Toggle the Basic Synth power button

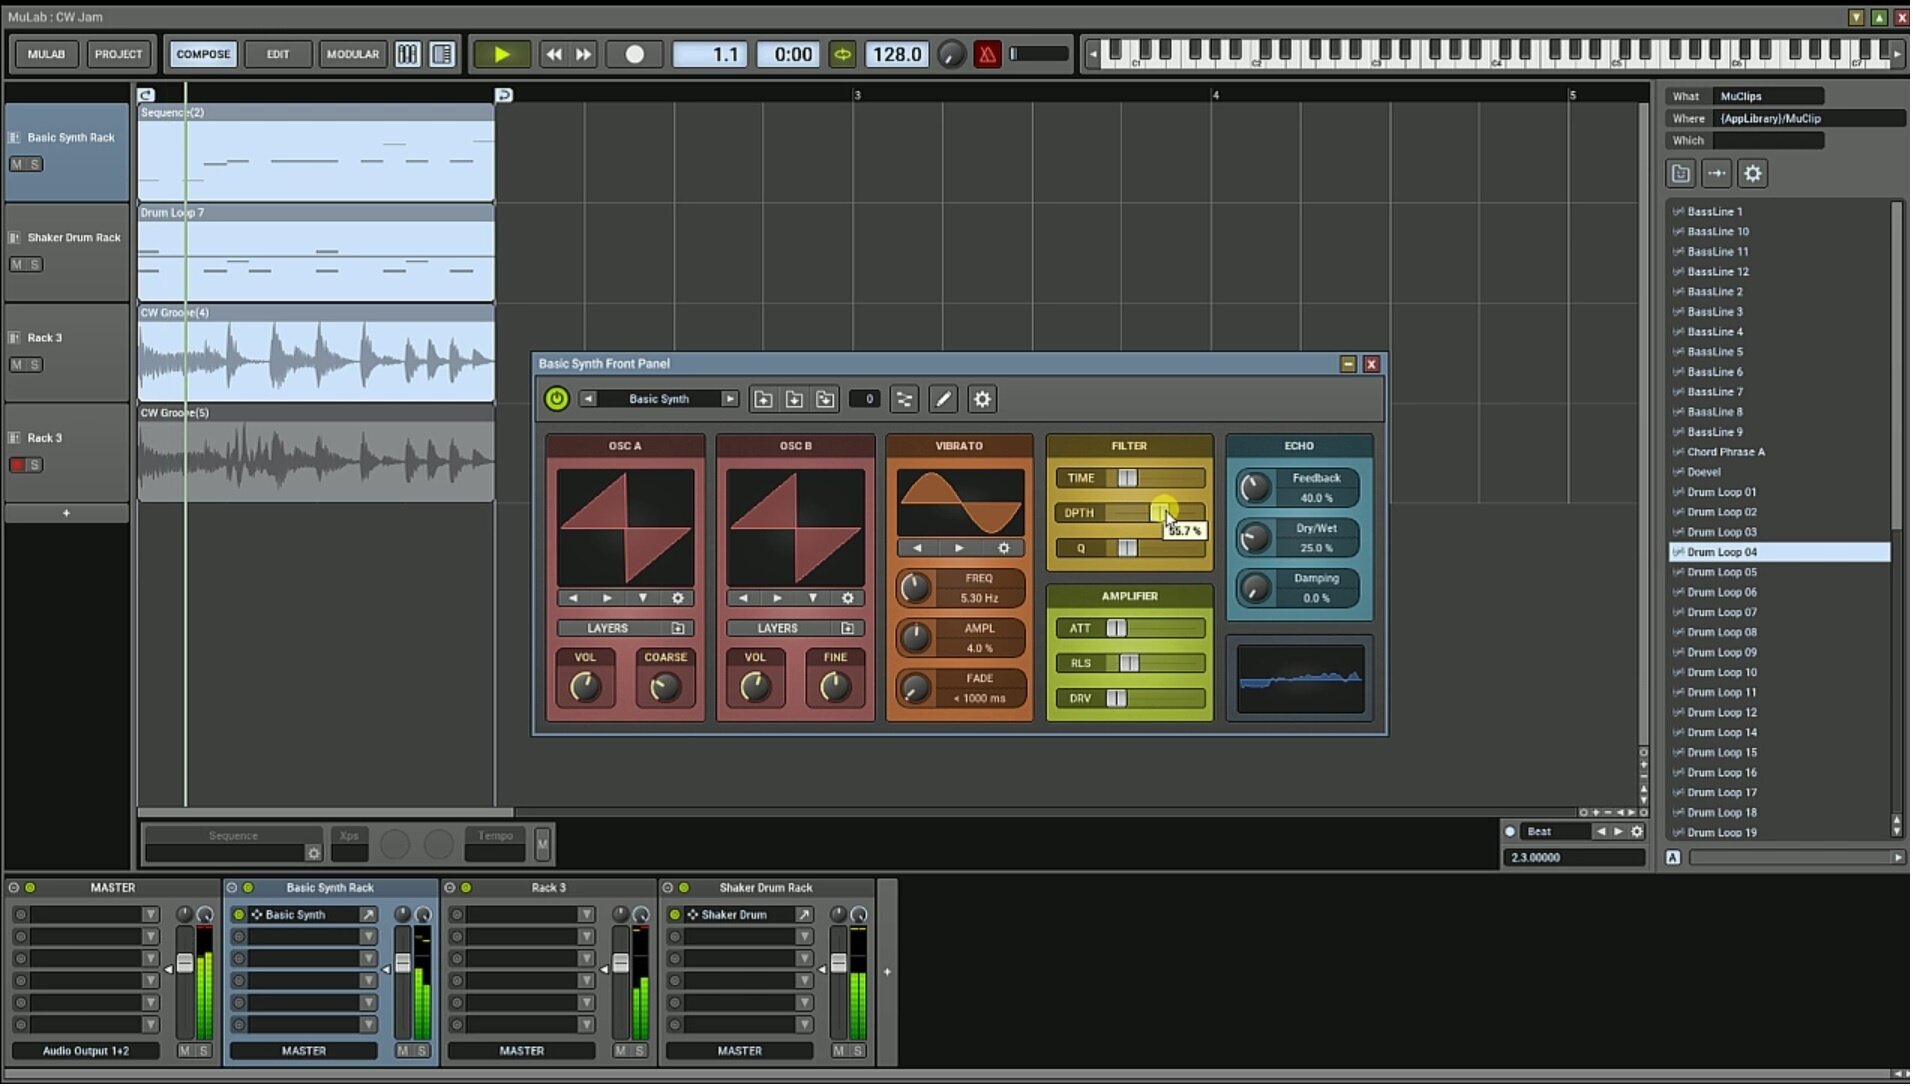coord(556,399)
